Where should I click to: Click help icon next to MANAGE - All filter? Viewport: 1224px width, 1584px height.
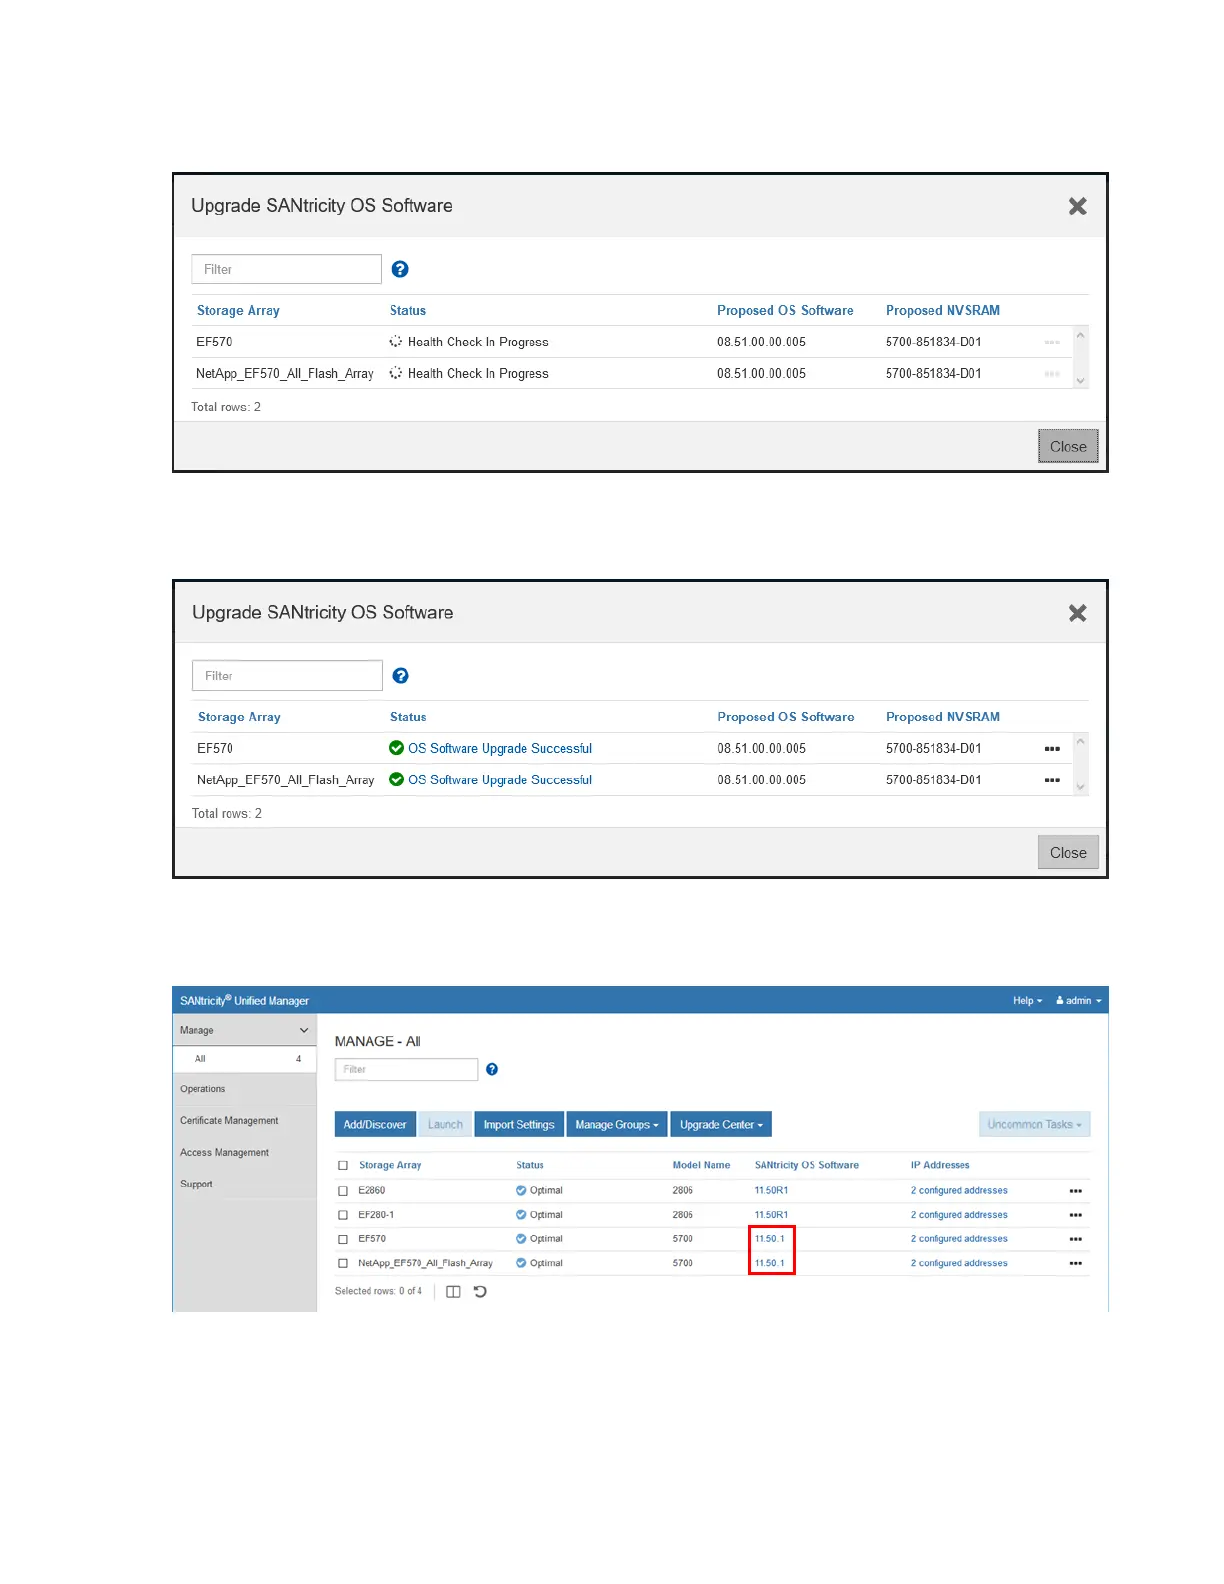click(x=492, y=1070)
